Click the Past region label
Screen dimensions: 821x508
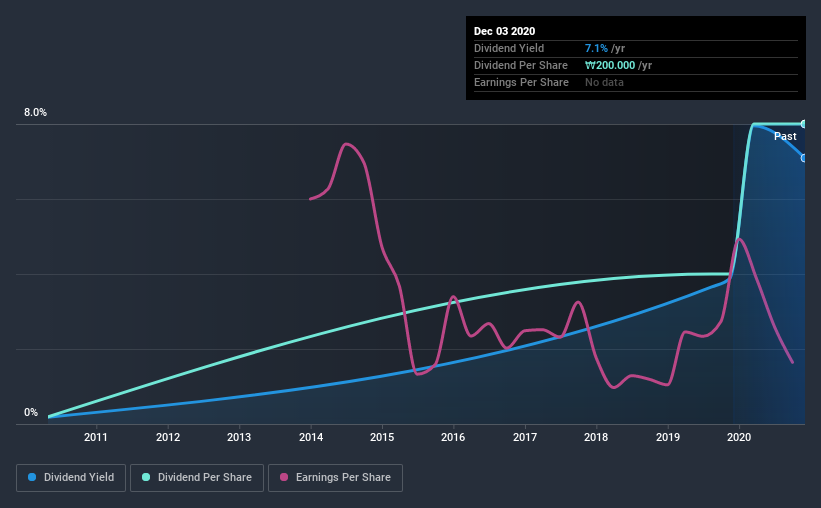[x=785, y=136]
